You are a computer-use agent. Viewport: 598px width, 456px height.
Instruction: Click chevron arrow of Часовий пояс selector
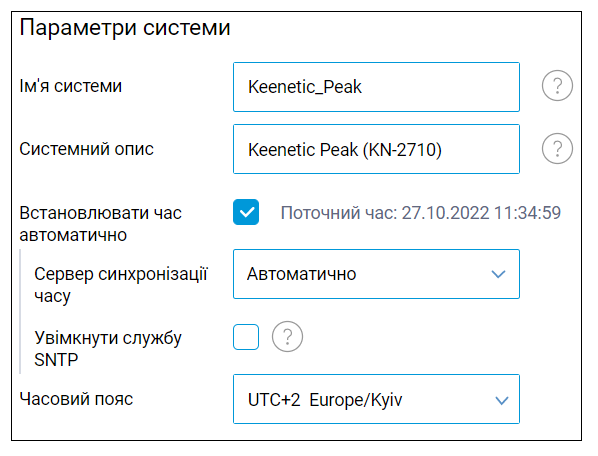[502, 401]
